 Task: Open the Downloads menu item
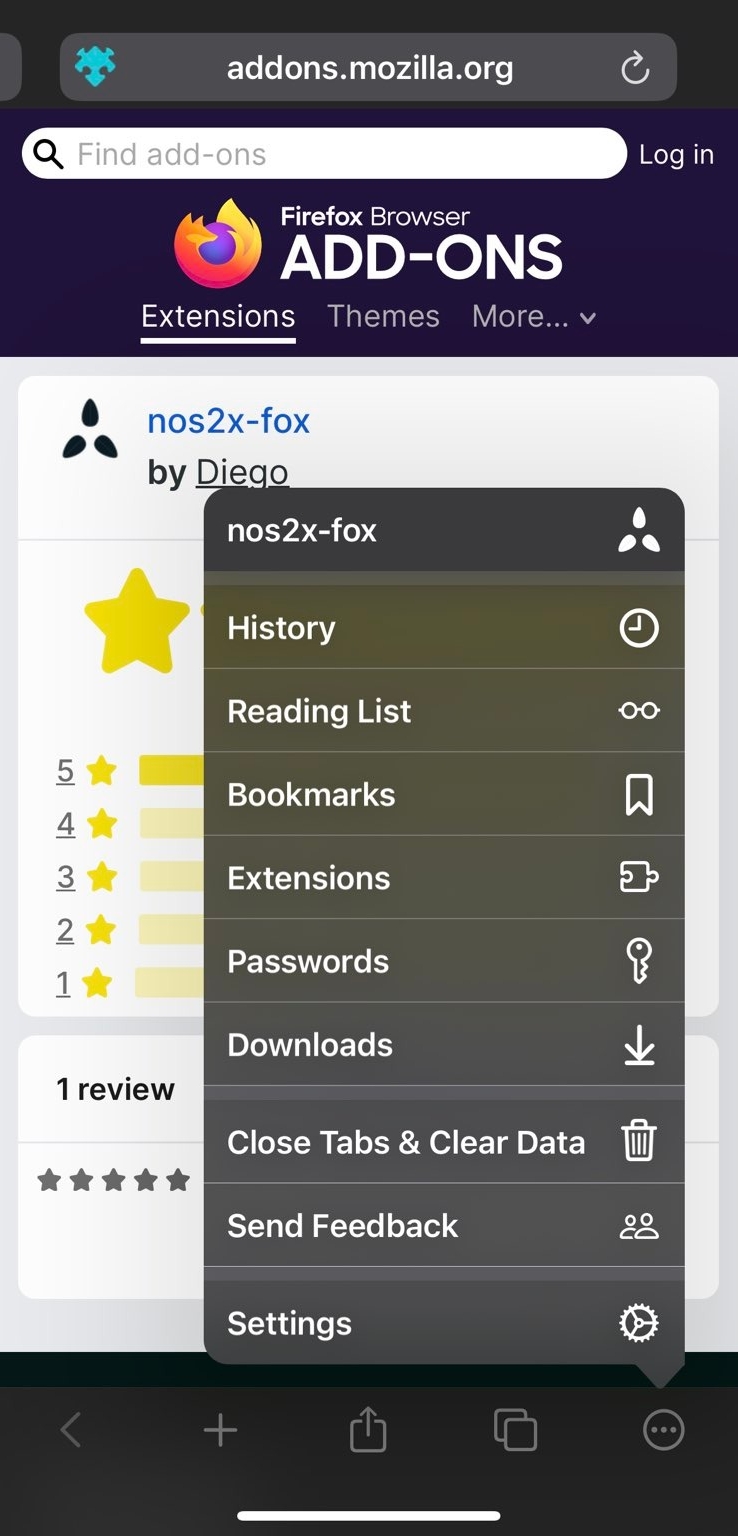[444, 1045]
